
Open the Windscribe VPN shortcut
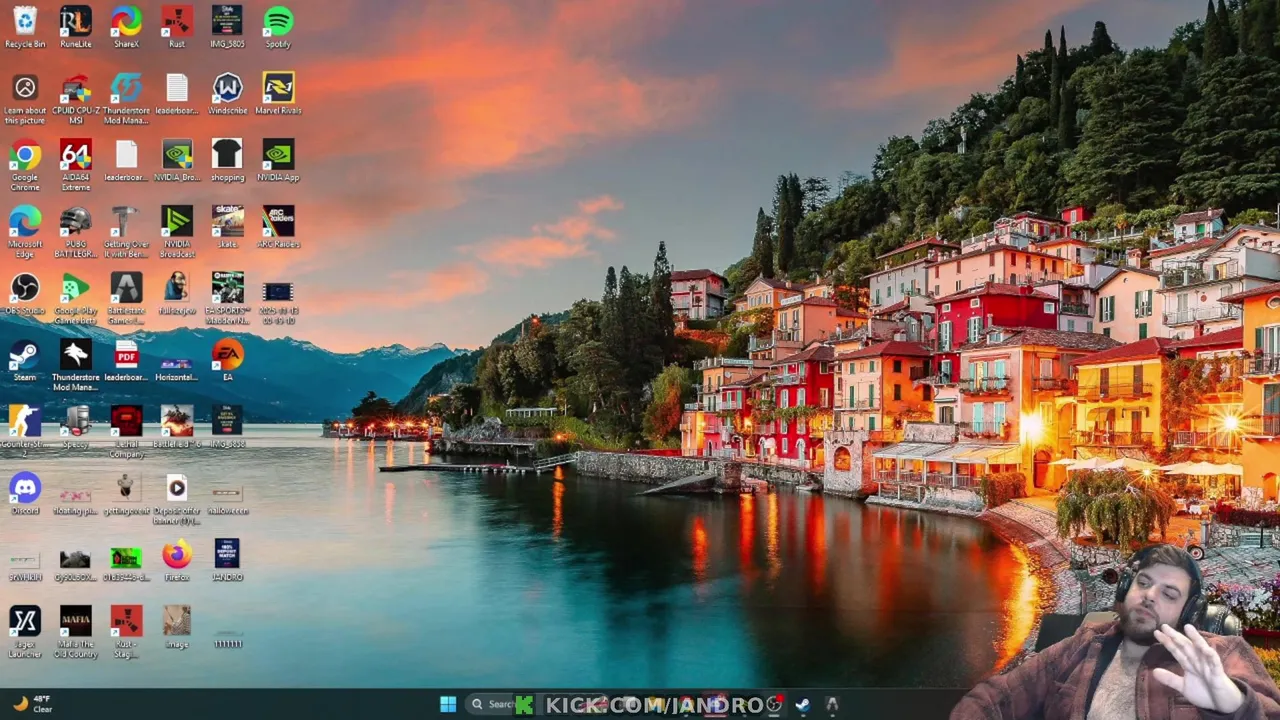tap(227, 93)
